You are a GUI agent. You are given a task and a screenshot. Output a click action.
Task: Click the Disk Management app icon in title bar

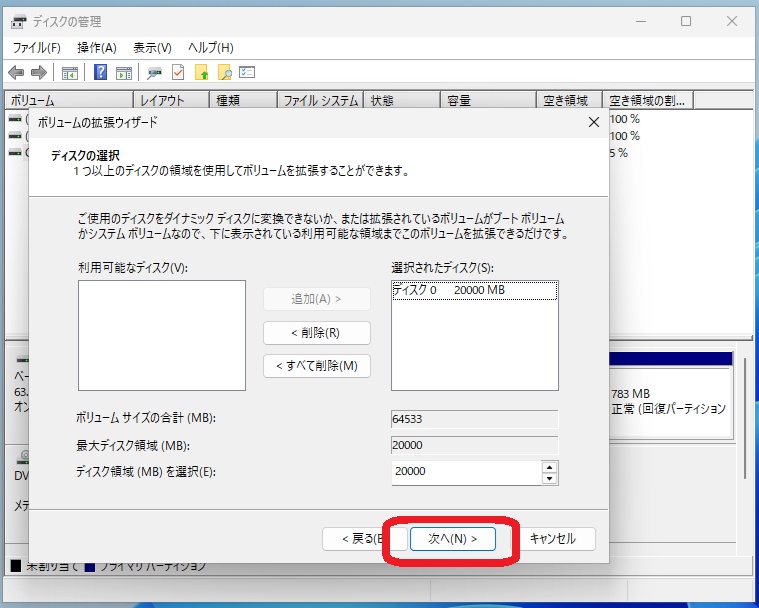[x=19, y=22]
